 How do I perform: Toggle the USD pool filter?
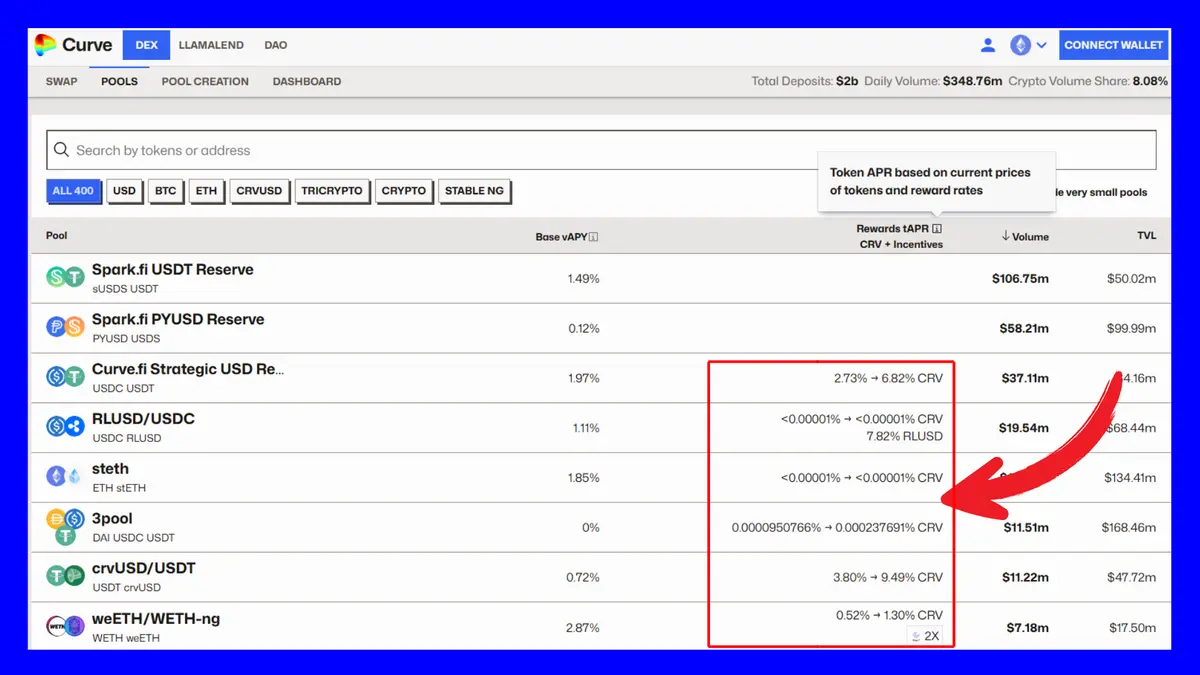[x=124, y=191]
